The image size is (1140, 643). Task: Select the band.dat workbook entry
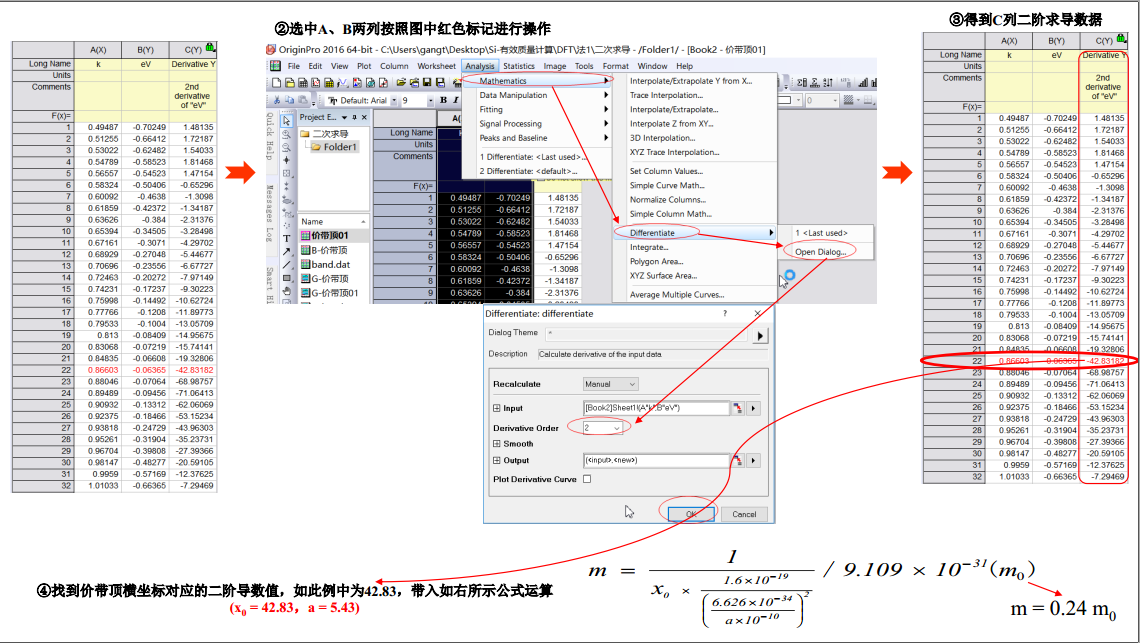[x=325, y=264]
